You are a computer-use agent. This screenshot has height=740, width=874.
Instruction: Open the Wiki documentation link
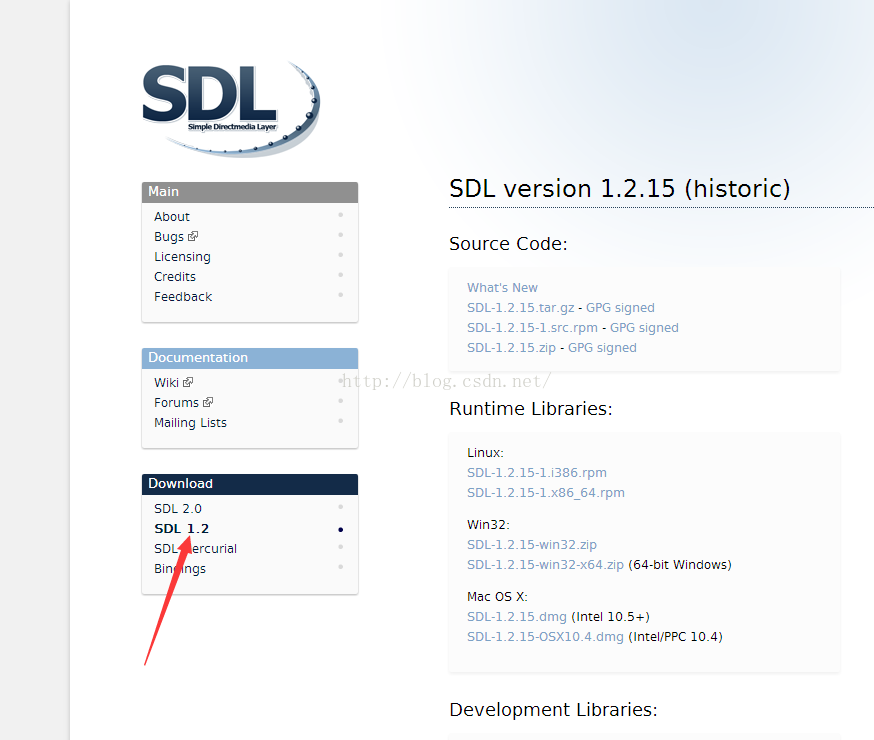[166, 382]
